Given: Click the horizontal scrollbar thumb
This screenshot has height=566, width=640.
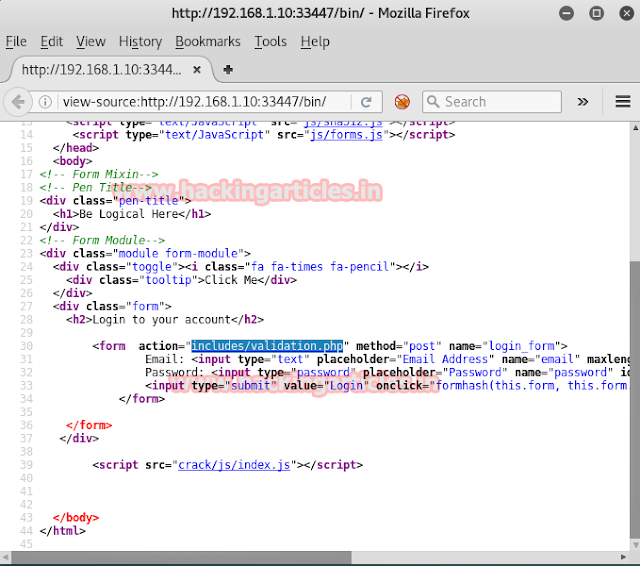Looking at the screenshot, I should pos(181,557).
